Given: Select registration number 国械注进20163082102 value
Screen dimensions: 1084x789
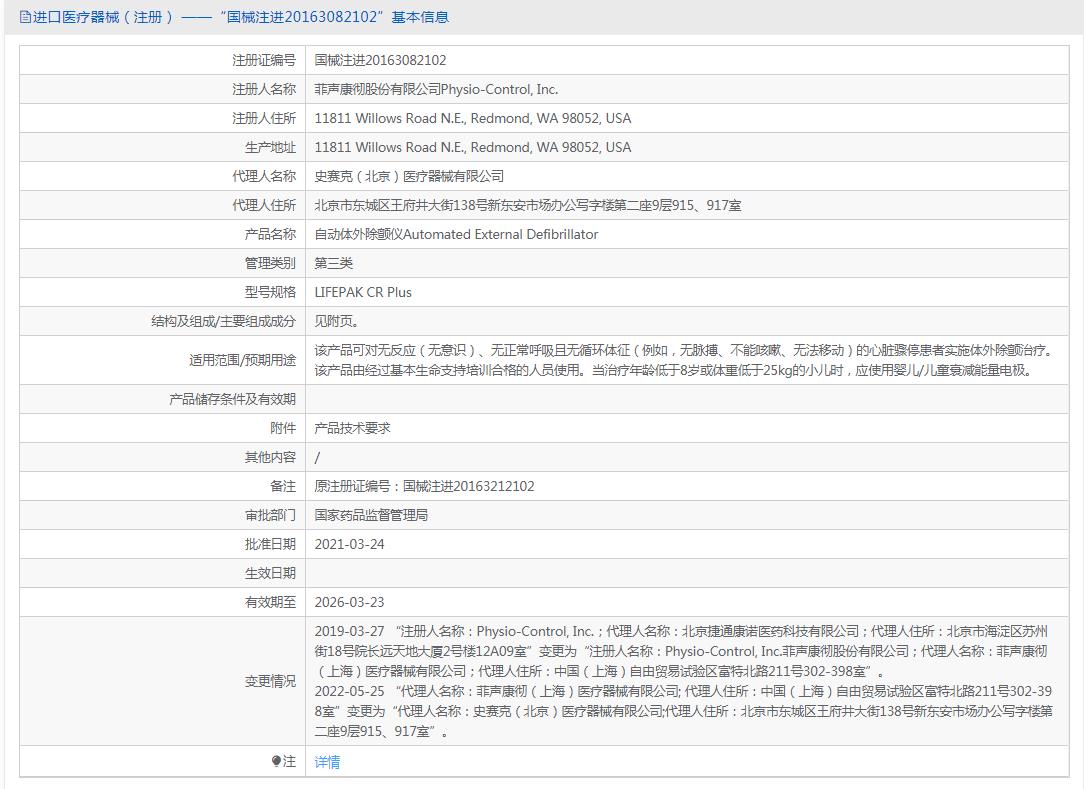Looking at the screenshot, I should coord(380,60).
